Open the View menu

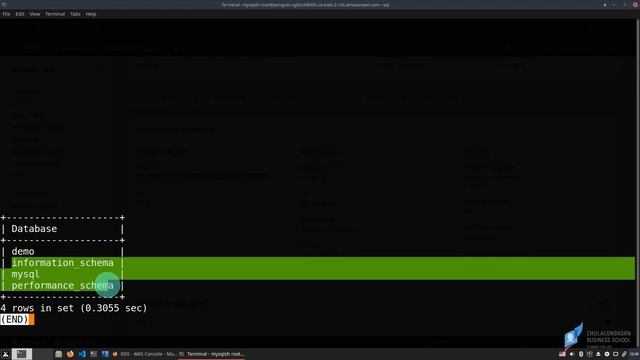(x=35, y=14)
